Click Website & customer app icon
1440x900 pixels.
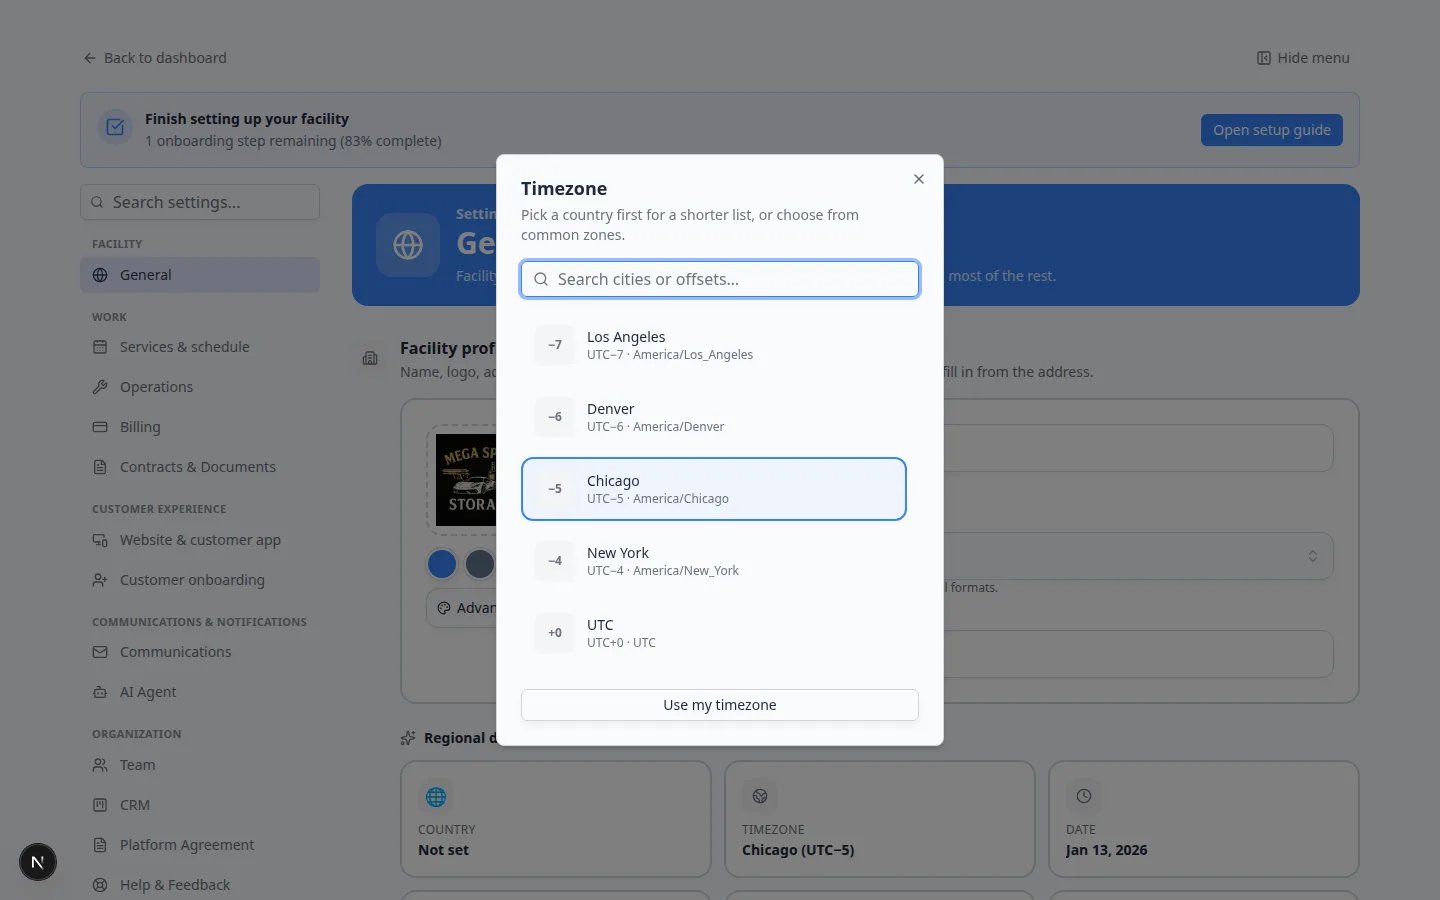(100, 540)
